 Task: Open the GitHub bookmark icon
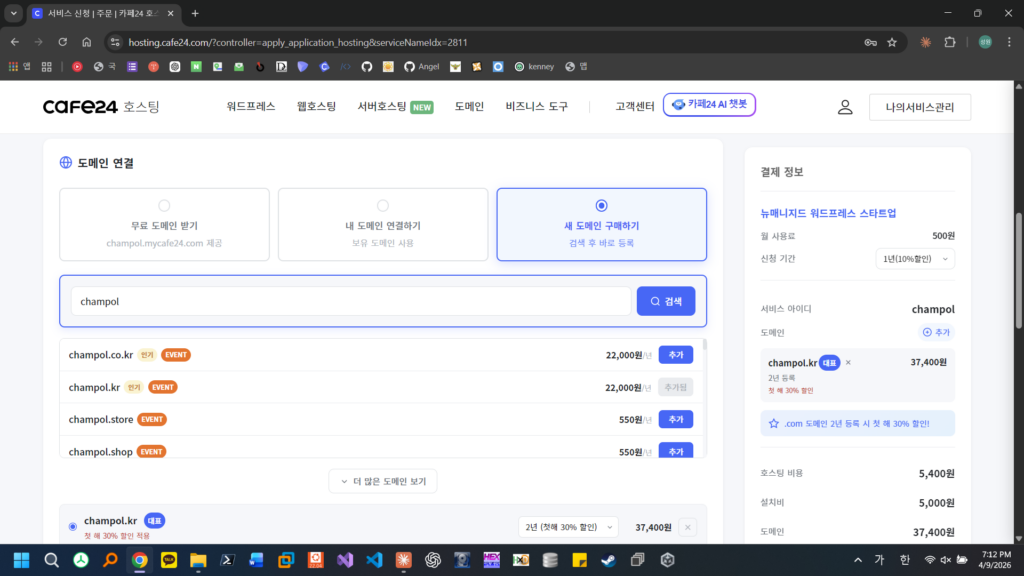[366, 67]
